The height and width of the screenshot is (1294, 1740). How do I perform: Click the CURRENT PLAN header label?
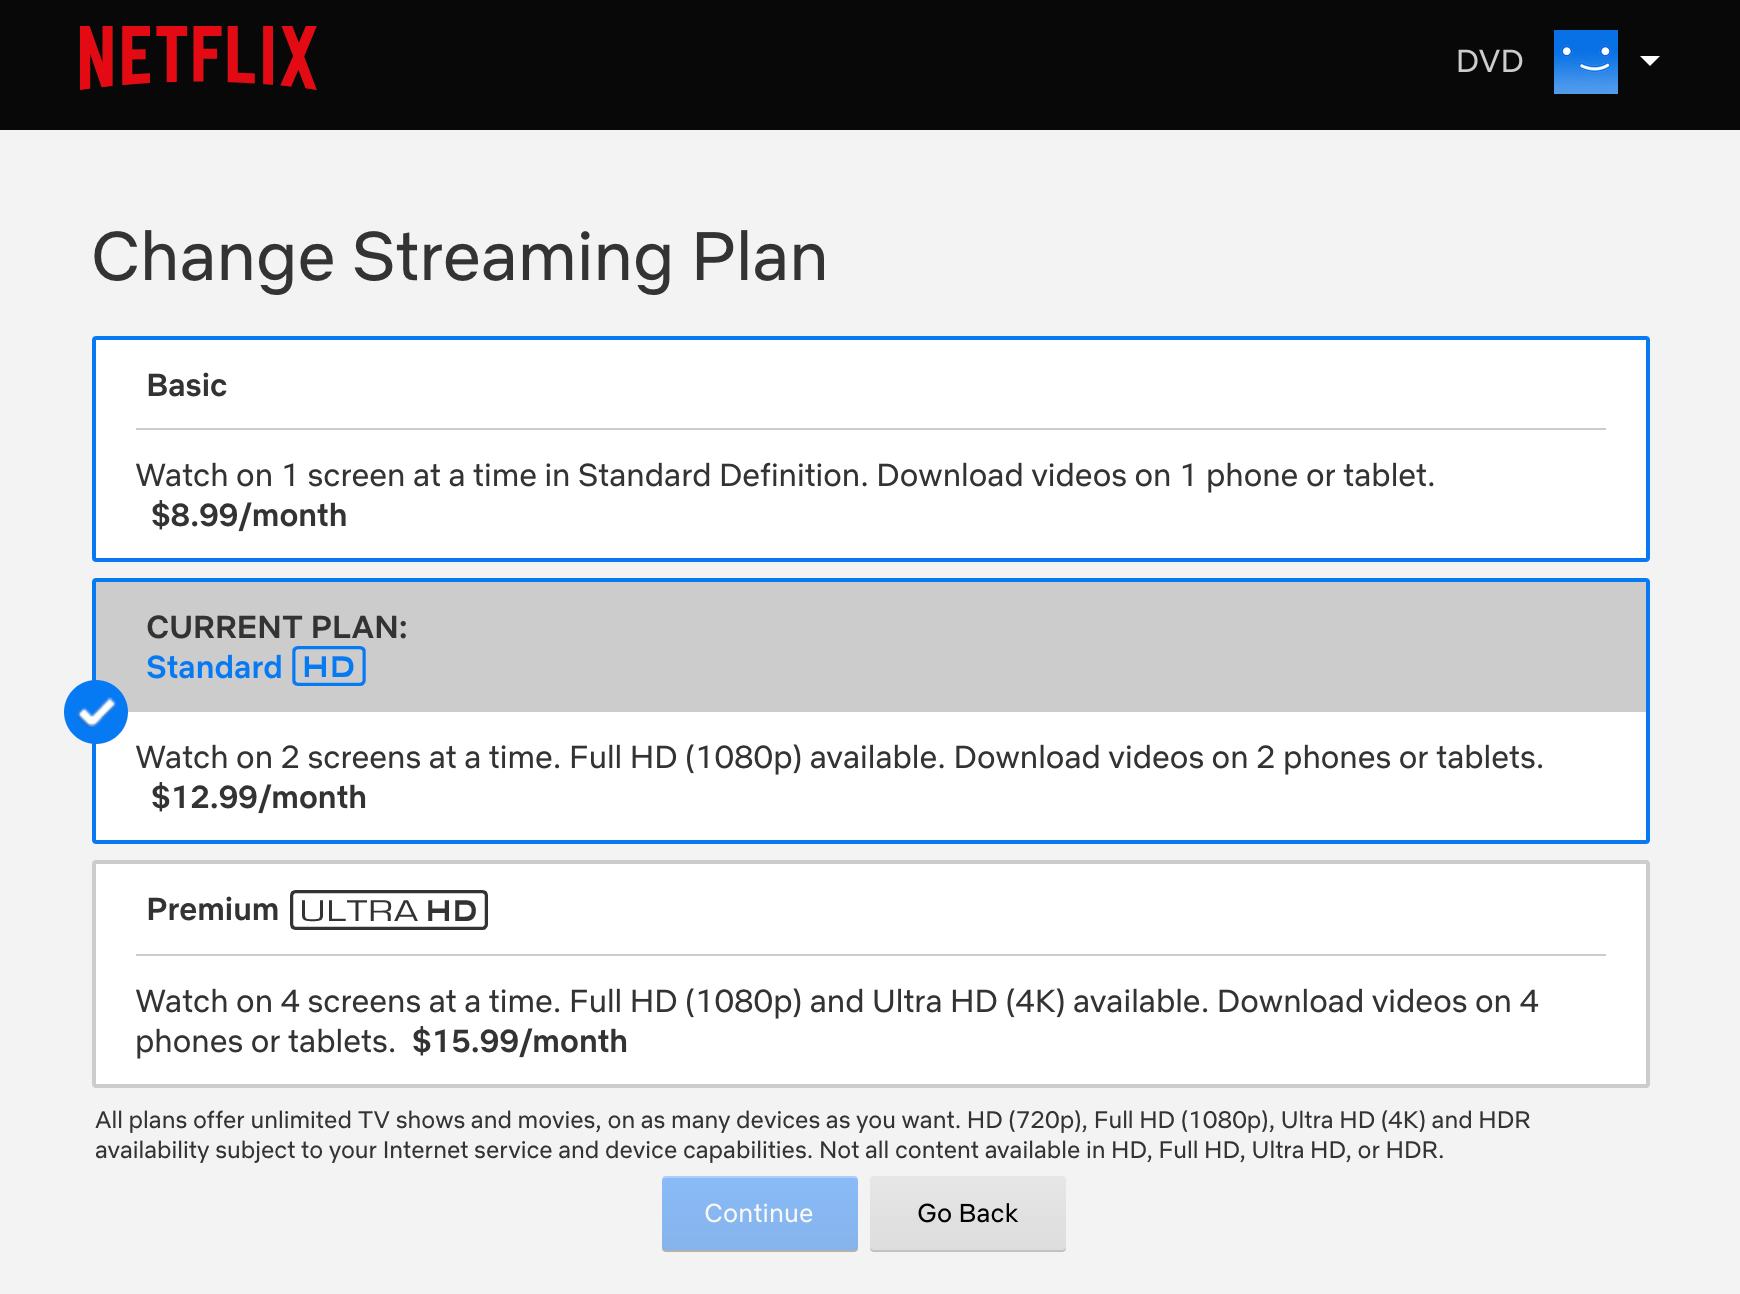(x=277, y=627)
